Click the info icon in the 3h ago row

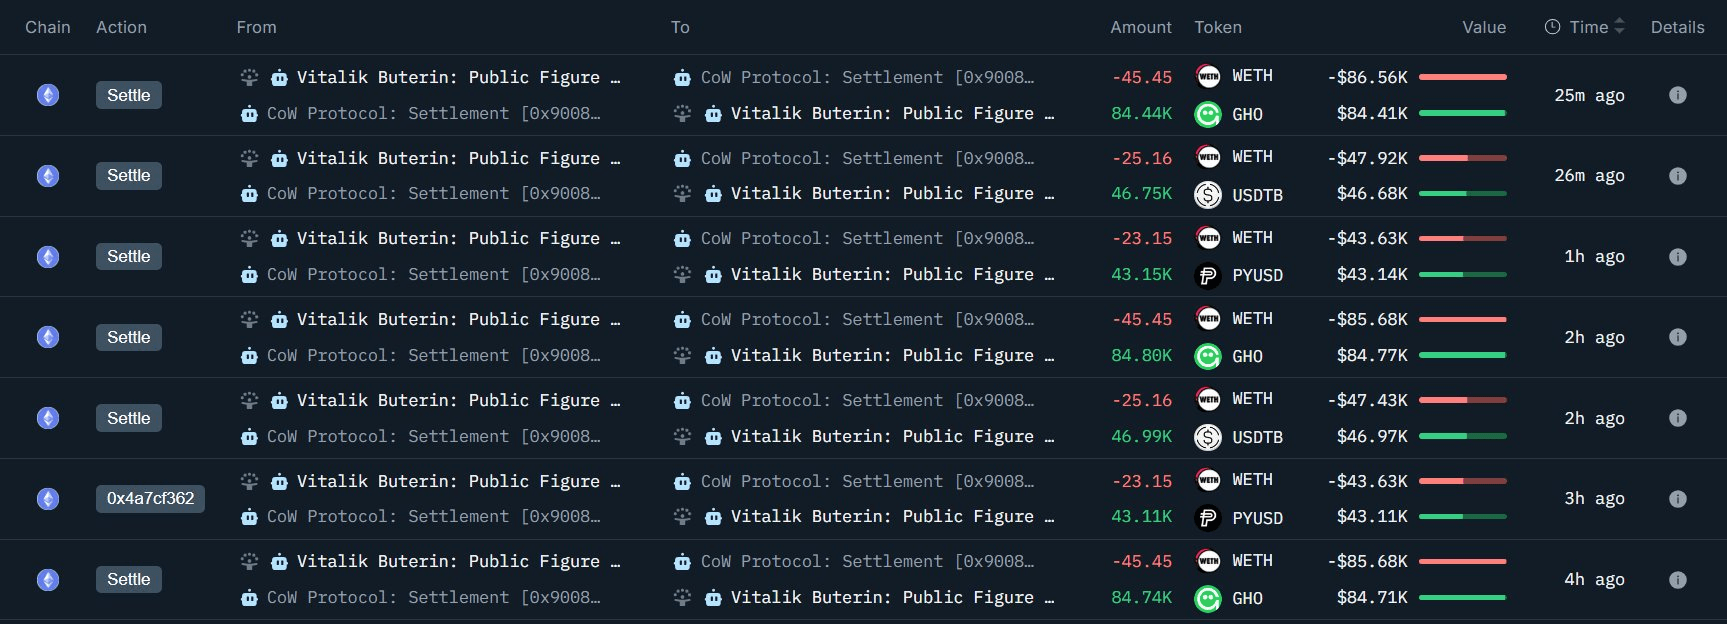coord(1678,499)
